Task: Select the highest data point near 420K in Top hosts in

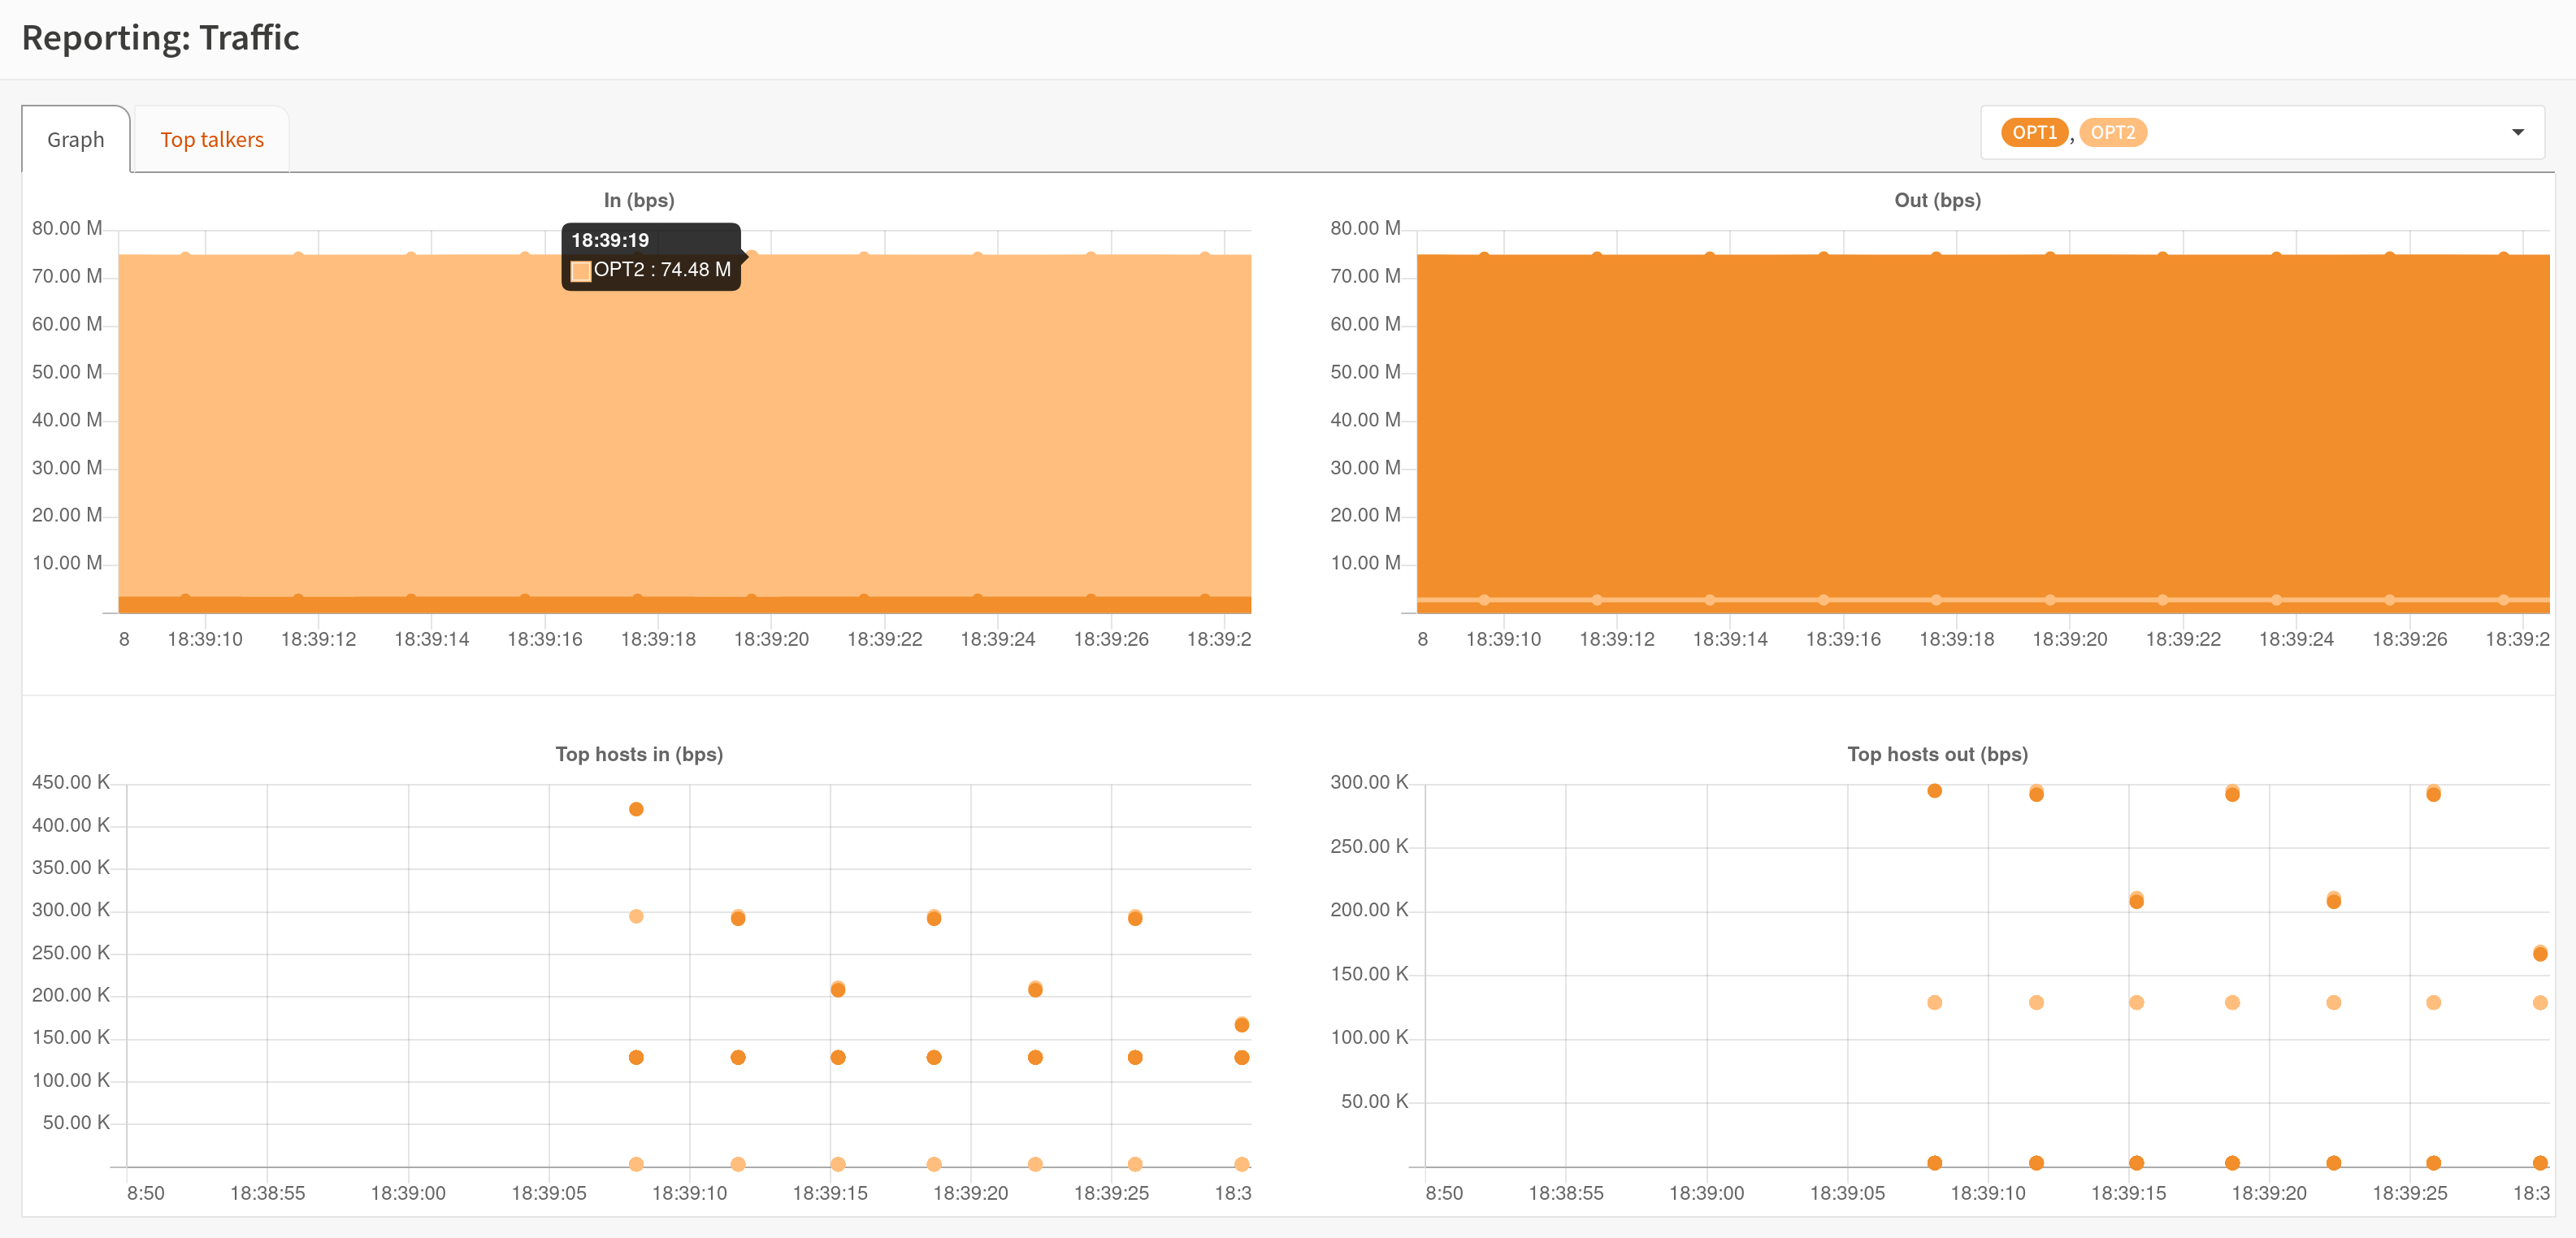Action: 636,809
